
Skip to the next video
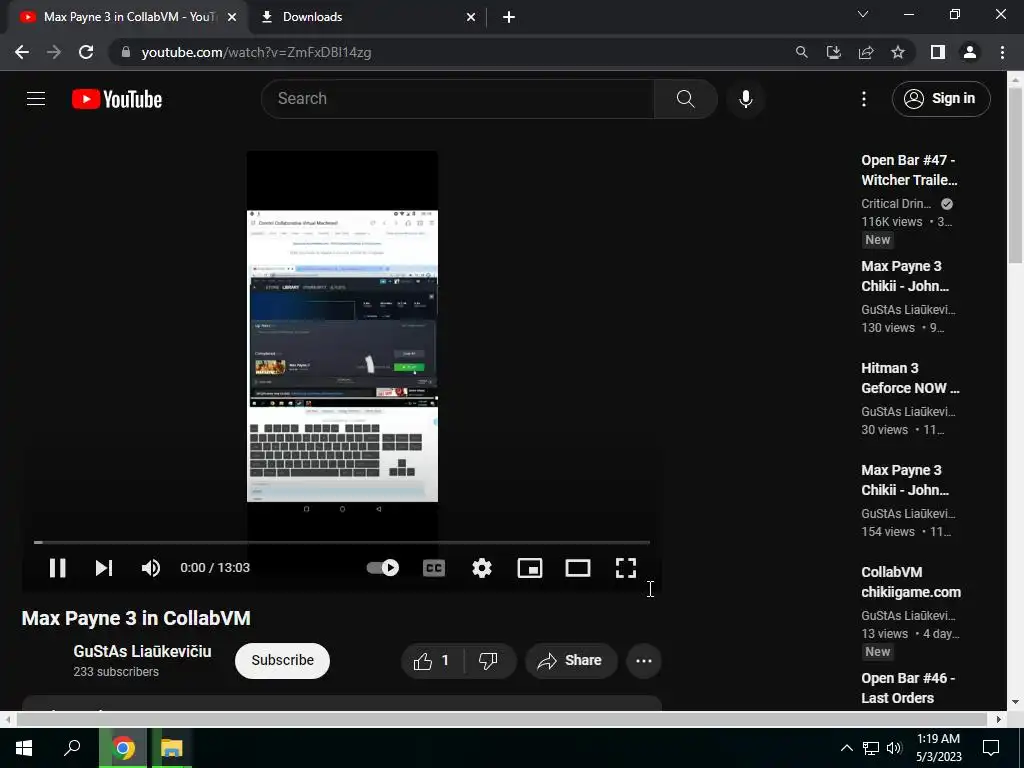click(x=104, y=568)
